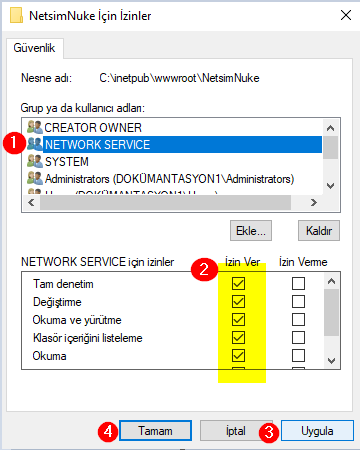Click the Kaldır button
360x450 pixels.
pyautogui.click(x=319, y=231)
